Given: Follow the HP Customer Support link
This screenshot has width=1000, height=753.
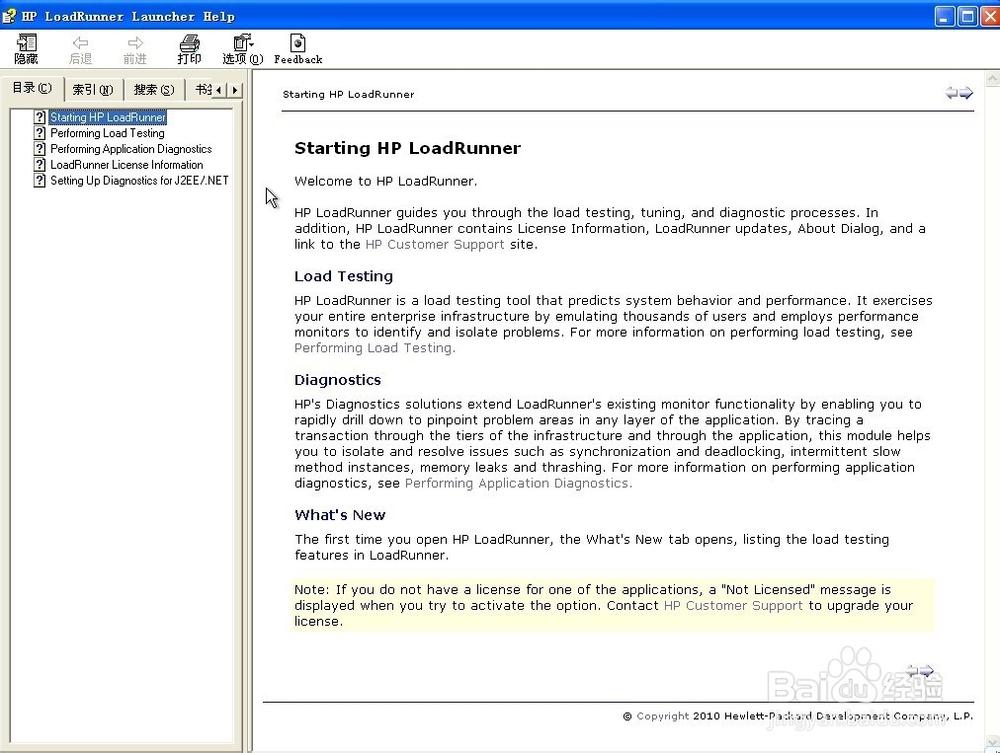Looking at the screenshot, I should pyautogui.click(x=434, y=244).
